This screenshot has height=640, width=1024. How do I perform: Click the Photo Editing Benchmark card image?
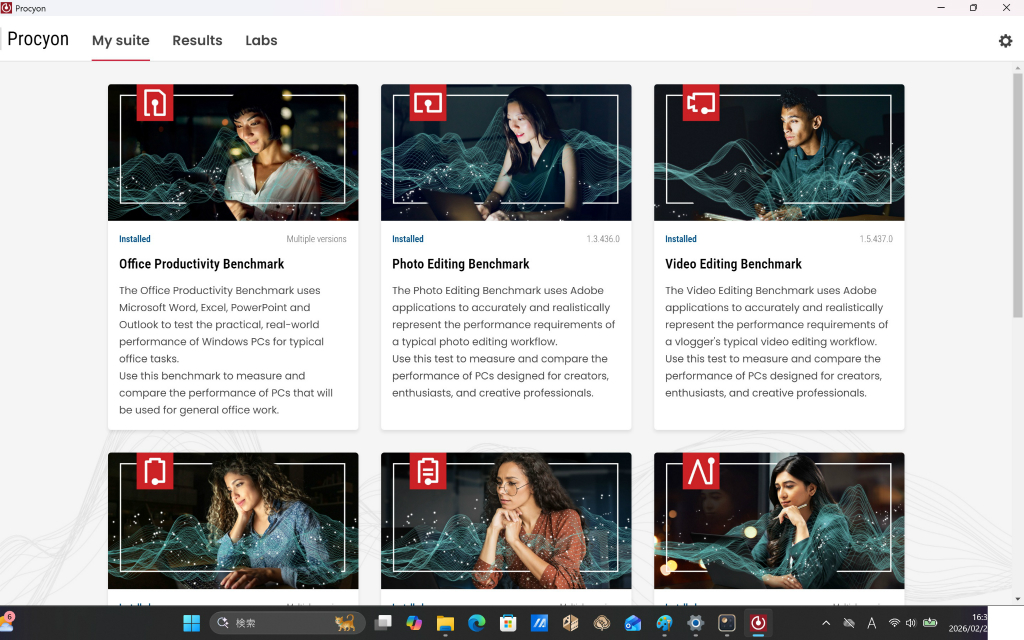pos(506,152)
